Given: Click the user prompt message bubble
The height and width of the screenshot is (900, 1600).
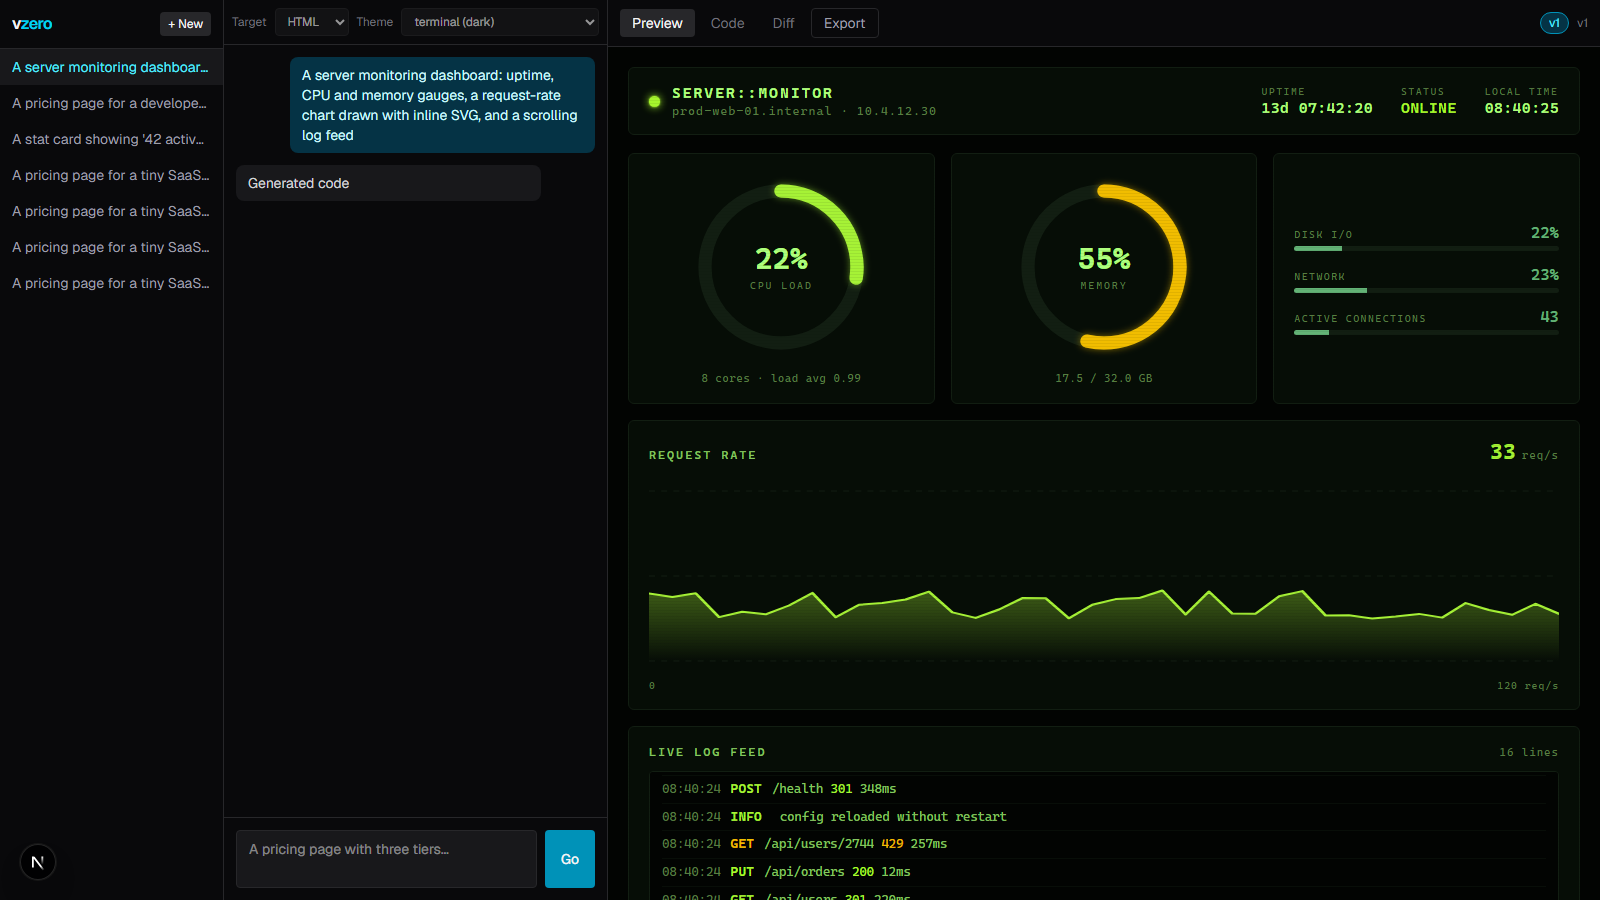Looking at the screenshot, I should (442, 105).
